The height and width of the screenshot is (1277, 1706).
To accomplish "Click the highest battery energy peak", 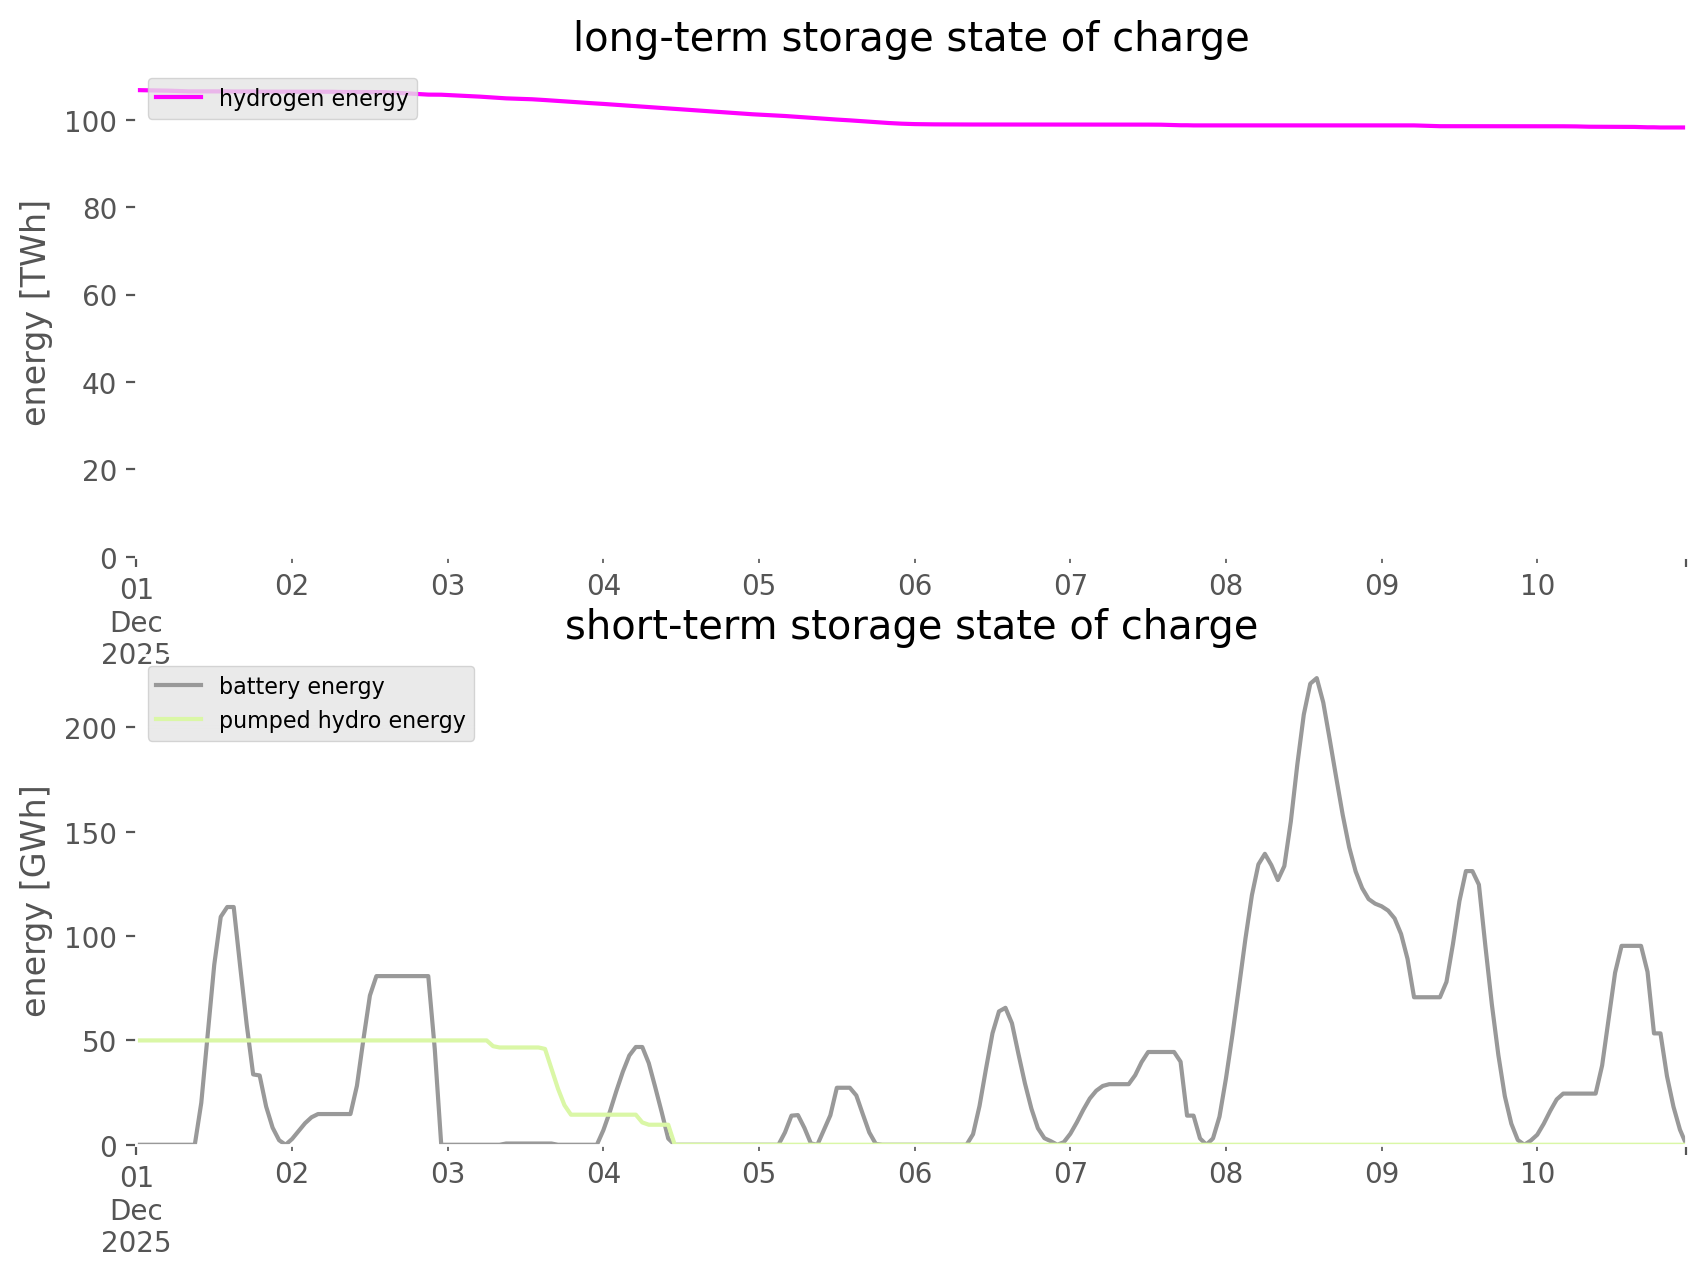I will click(1315, 679).
